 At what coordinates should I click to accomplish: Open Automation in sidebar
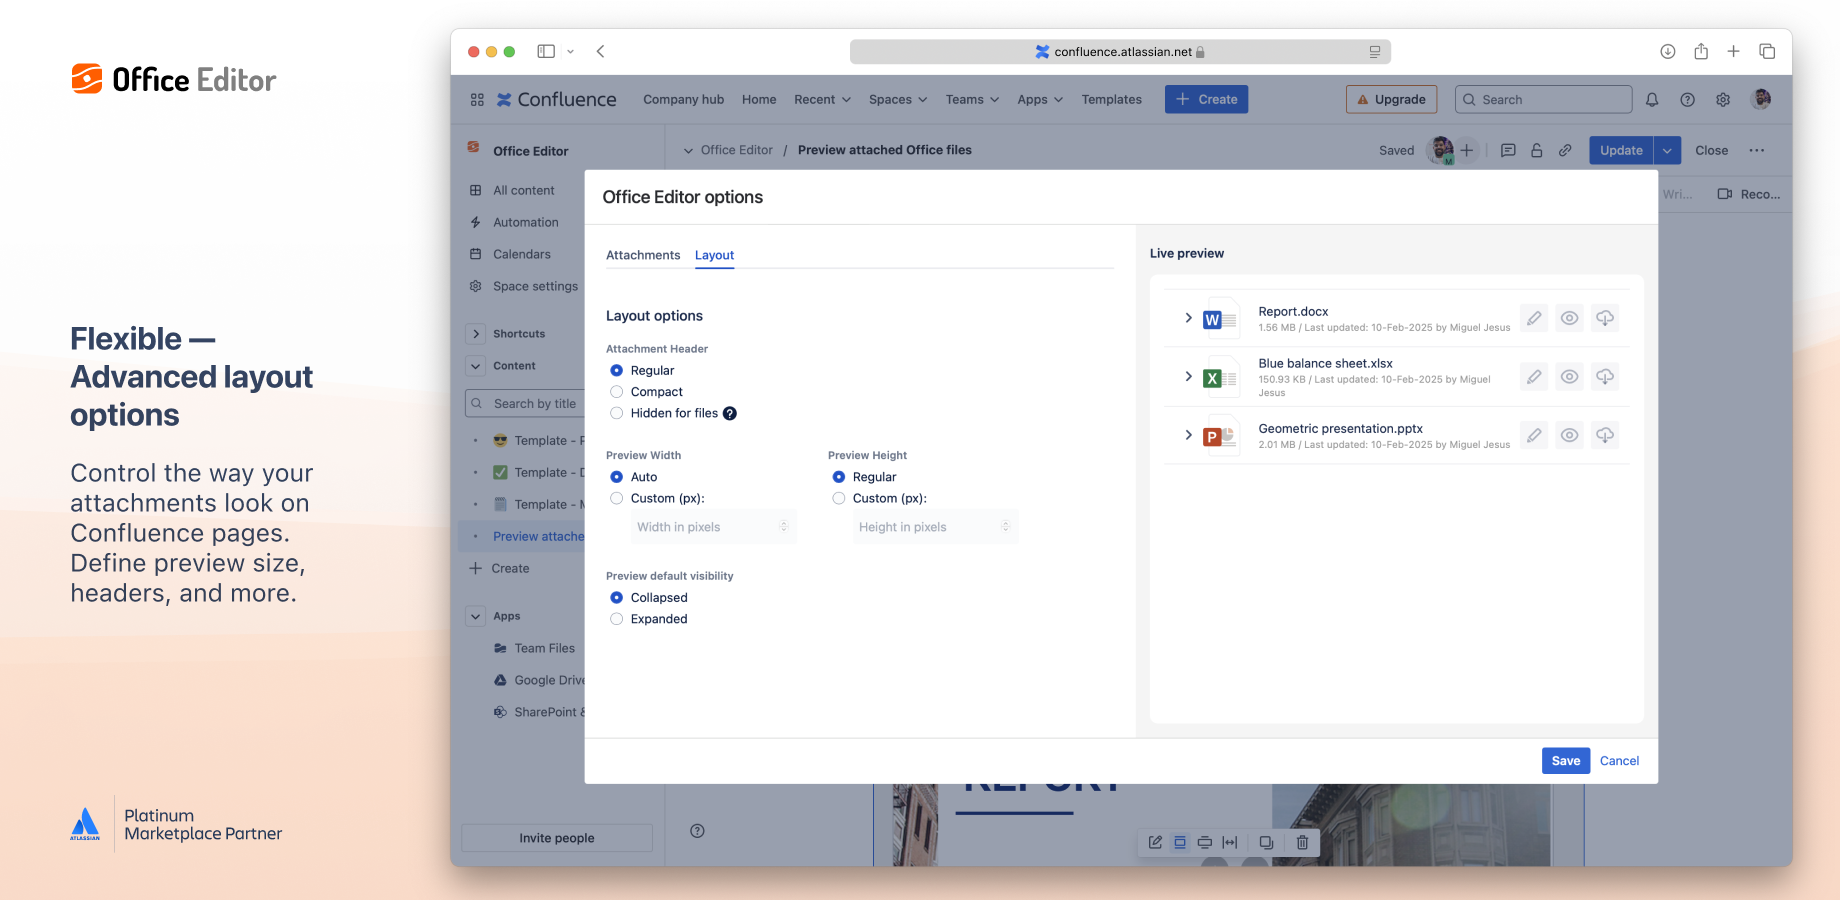point(525,222)
